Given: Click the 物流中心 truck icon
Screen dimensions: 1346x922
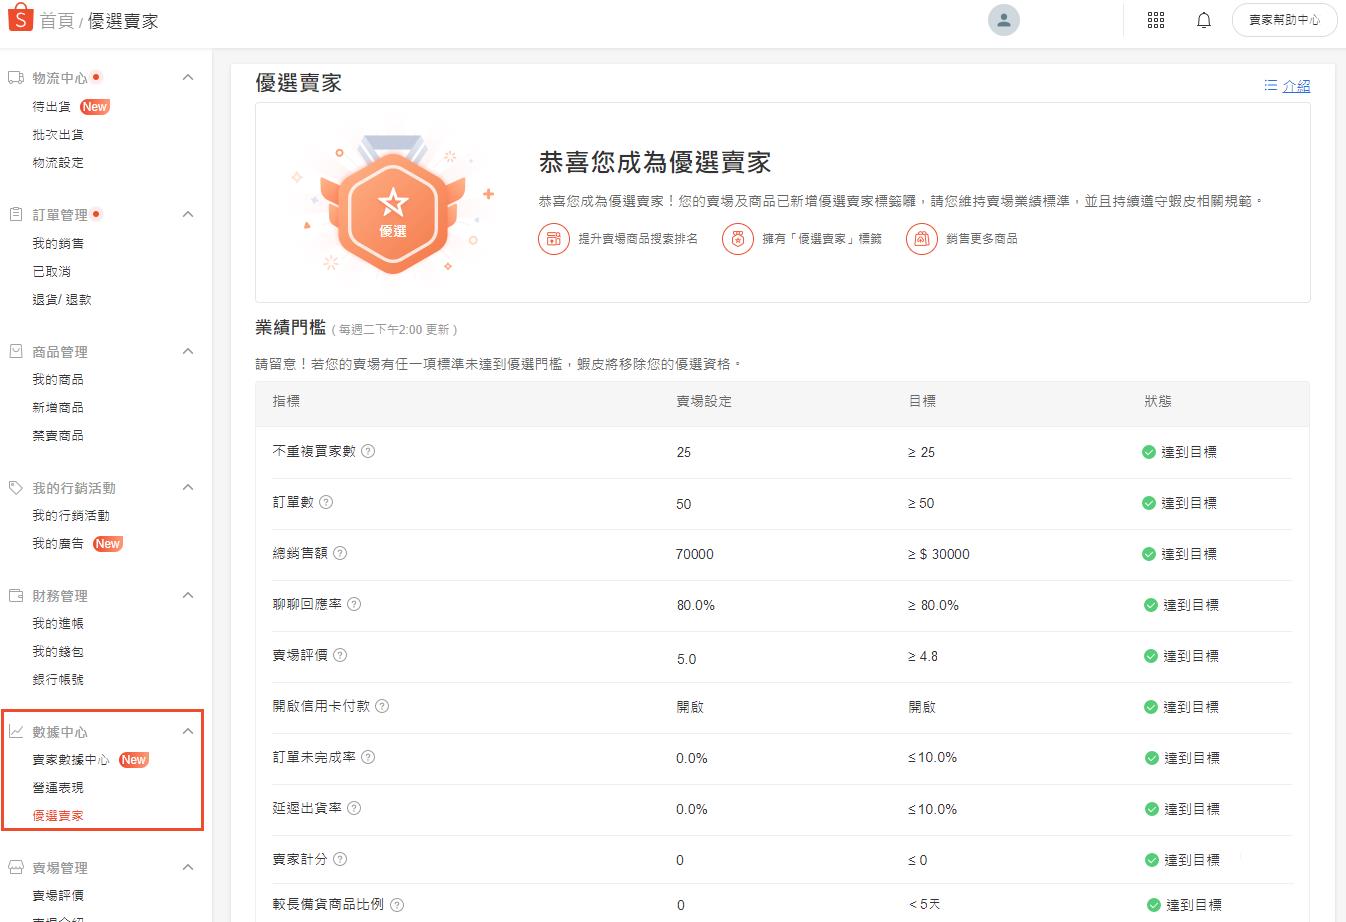Looking at the screenshot, I should (16, 78).
